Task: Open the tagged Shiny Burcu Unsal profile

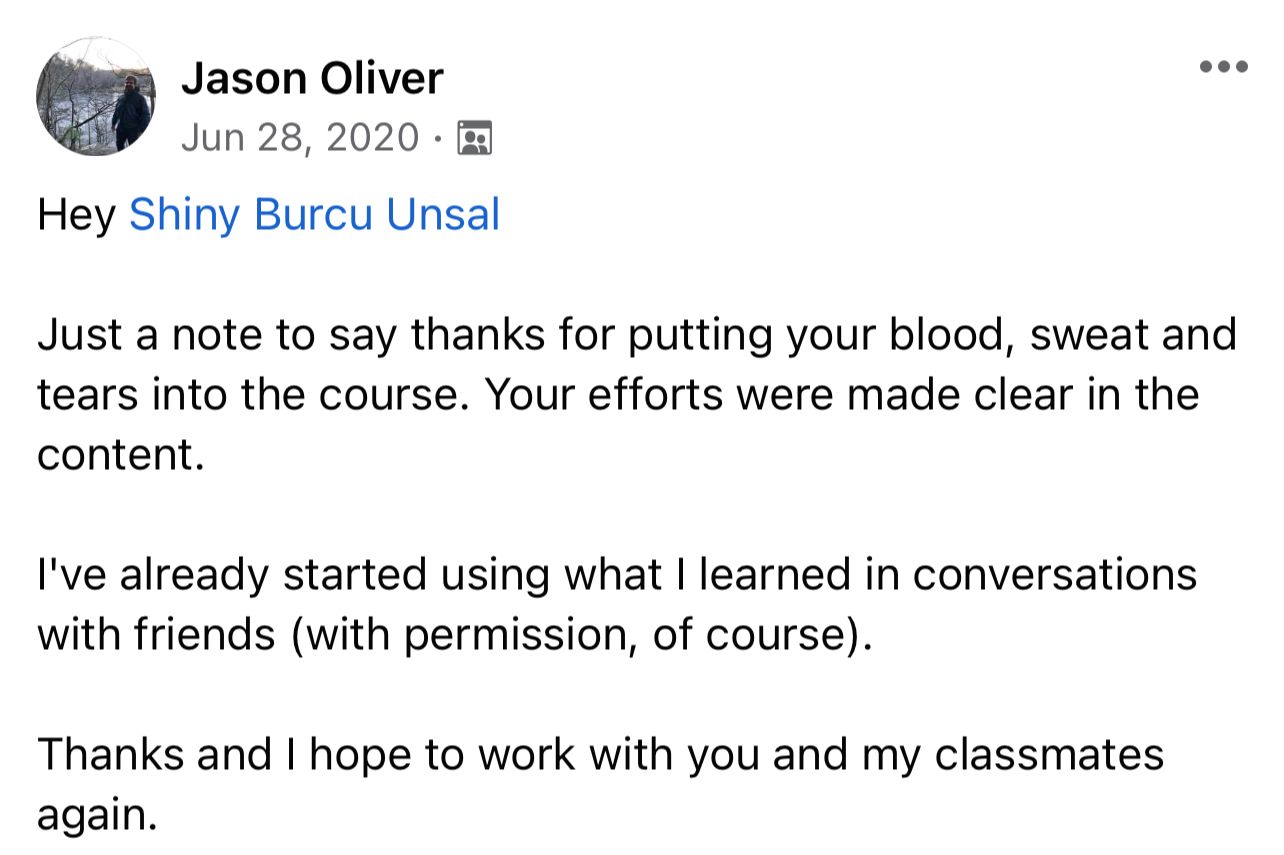Action: (314, 216)
